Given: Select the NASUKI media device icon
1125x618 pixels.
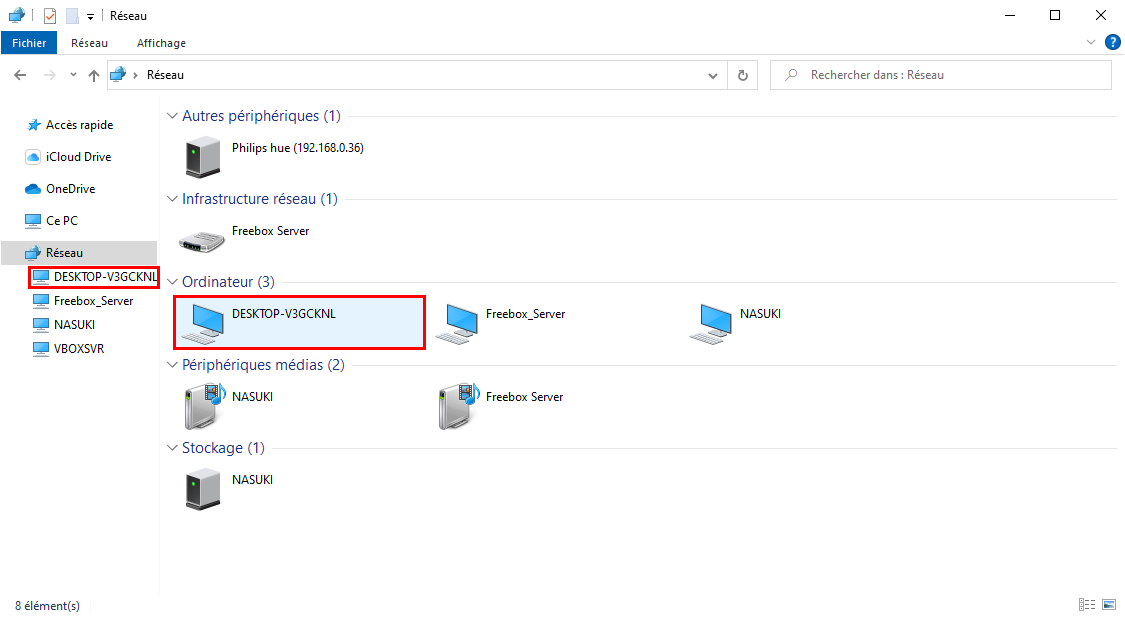Looking at the screenshot, I should (x=204, y=406).
